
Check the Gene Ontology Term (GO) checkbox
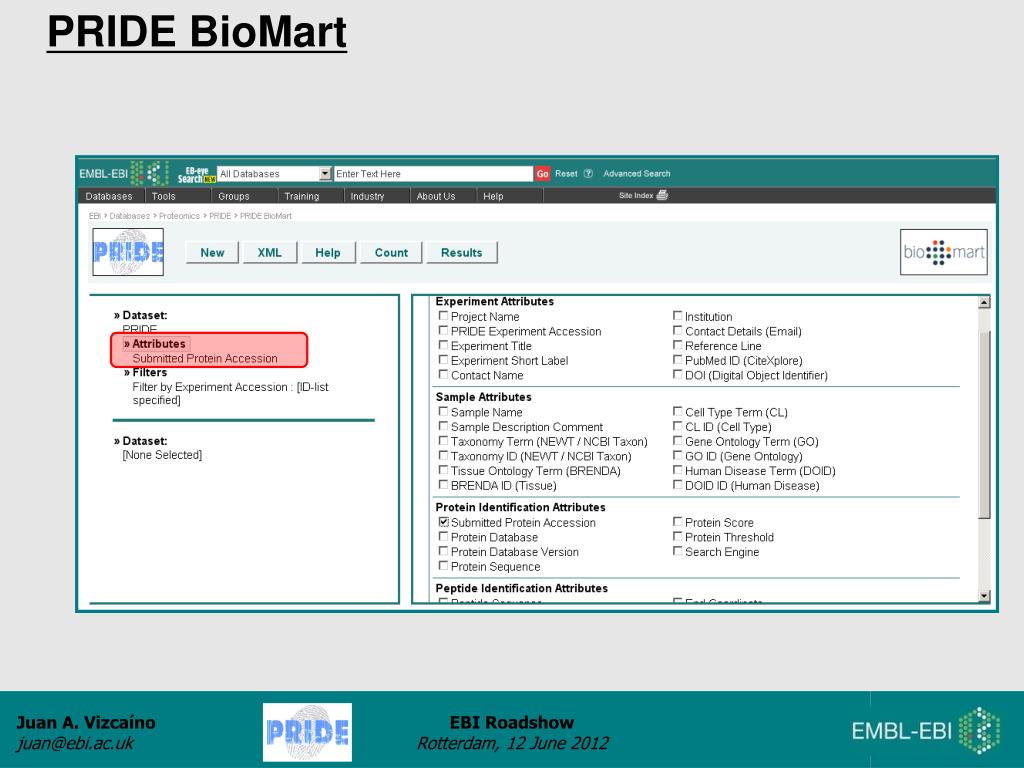pos(677,441)
